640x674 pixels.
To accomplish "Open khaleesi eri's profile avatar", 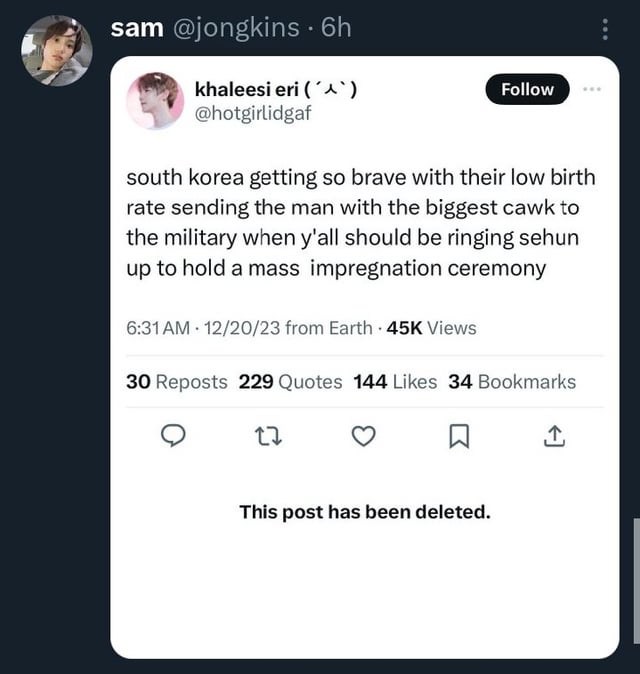I will click(x=155, y=101).
